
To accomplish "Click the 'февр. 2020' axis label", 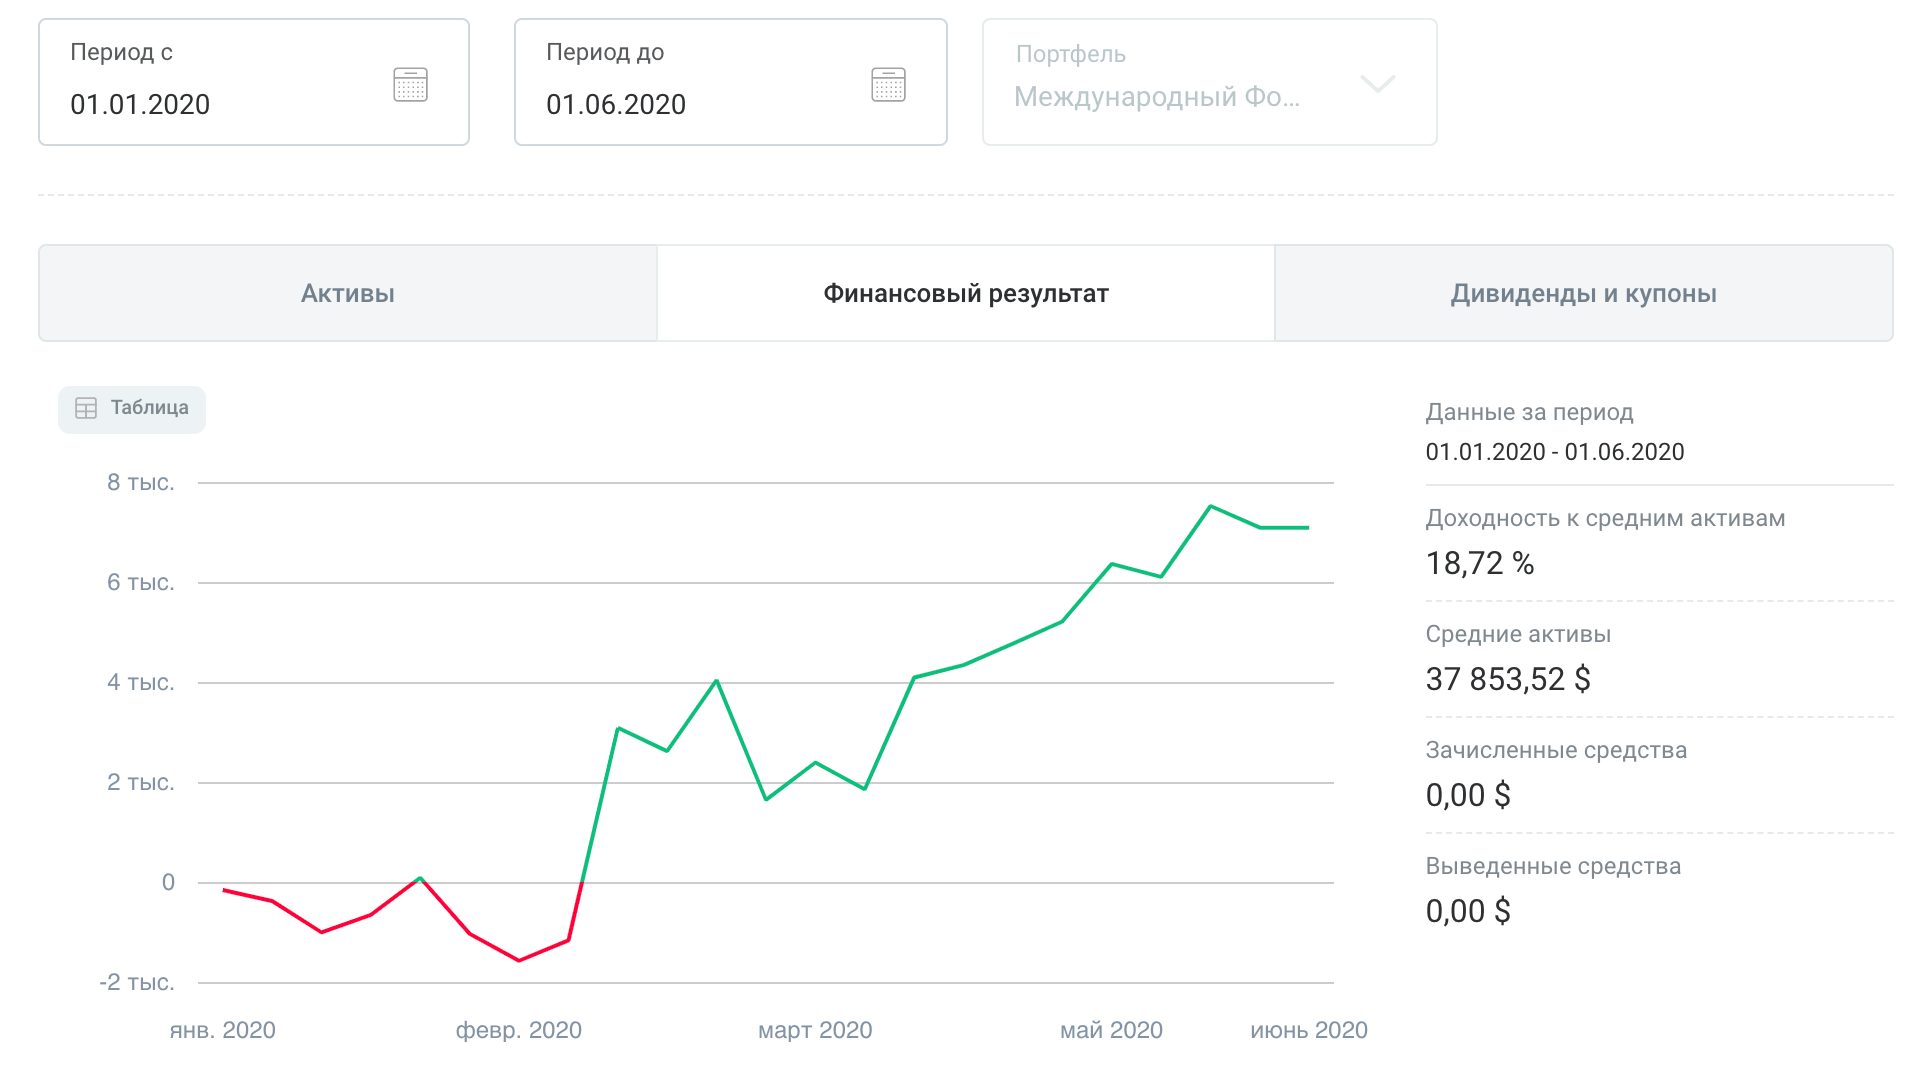I will pyautogui.click(x=518, y=1030).
